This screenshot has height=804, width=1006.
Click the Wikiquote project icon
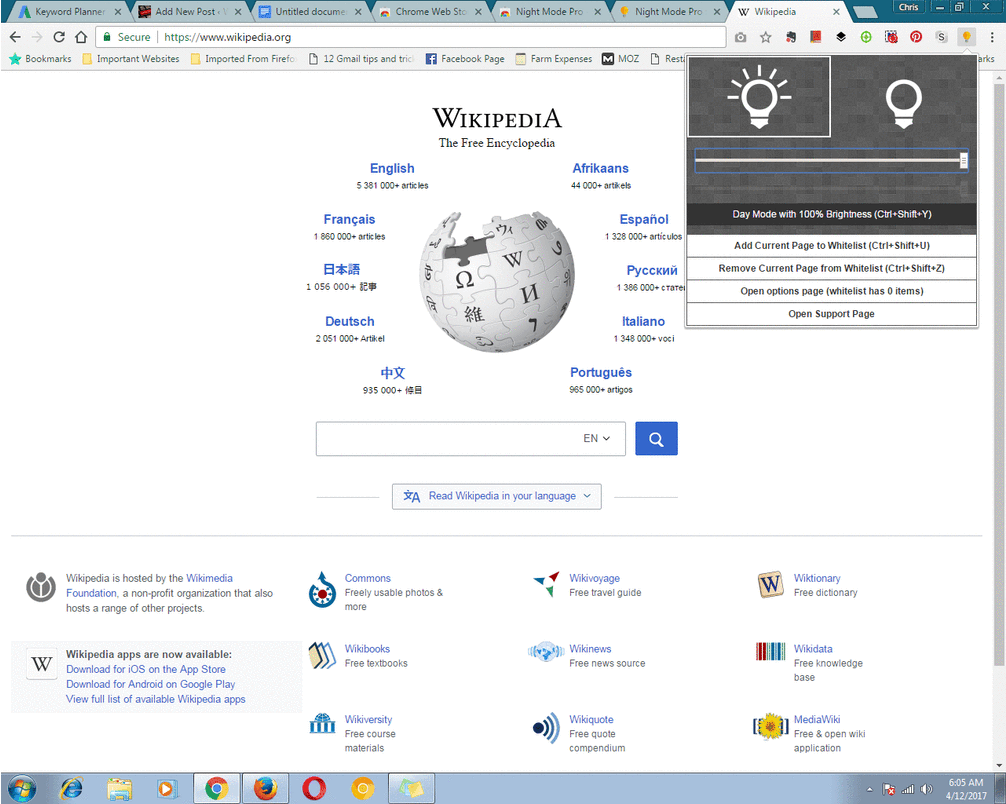(x=547, y=728)
